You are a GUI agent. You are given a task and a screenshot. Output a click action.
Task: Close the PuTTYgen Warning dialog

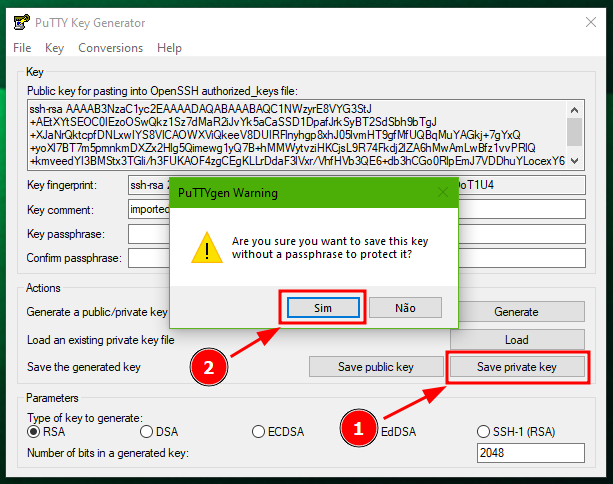[x=443, y=192]
